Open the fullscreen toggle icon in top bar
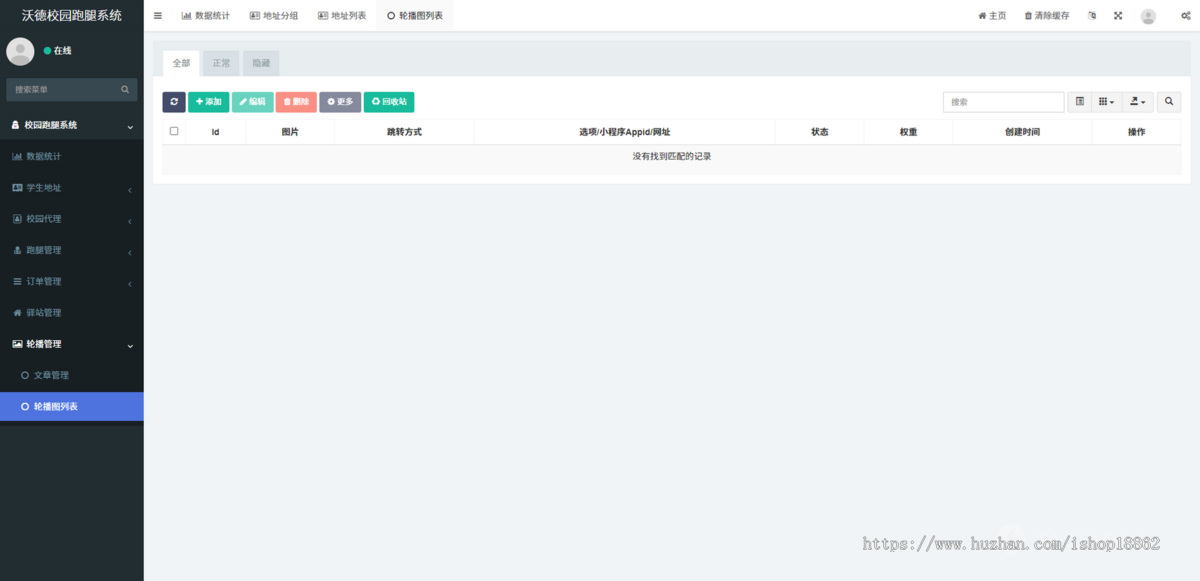This screenshot has width=1200, height=581. 1117,15
